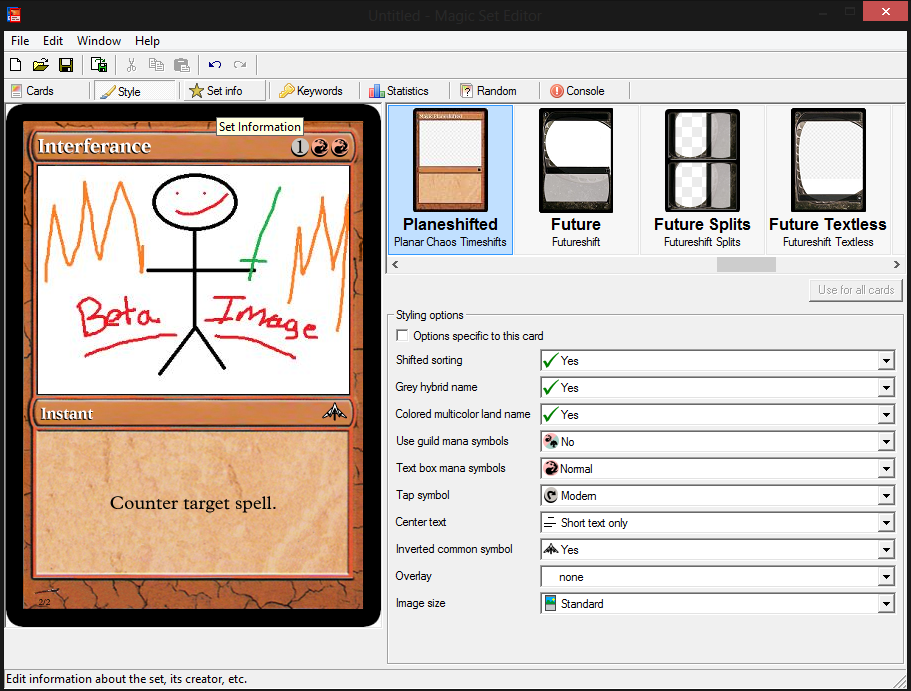Click the Export cards toolbar icon
The width and height of the screenshot is (911, 691).
pos(99,65)
